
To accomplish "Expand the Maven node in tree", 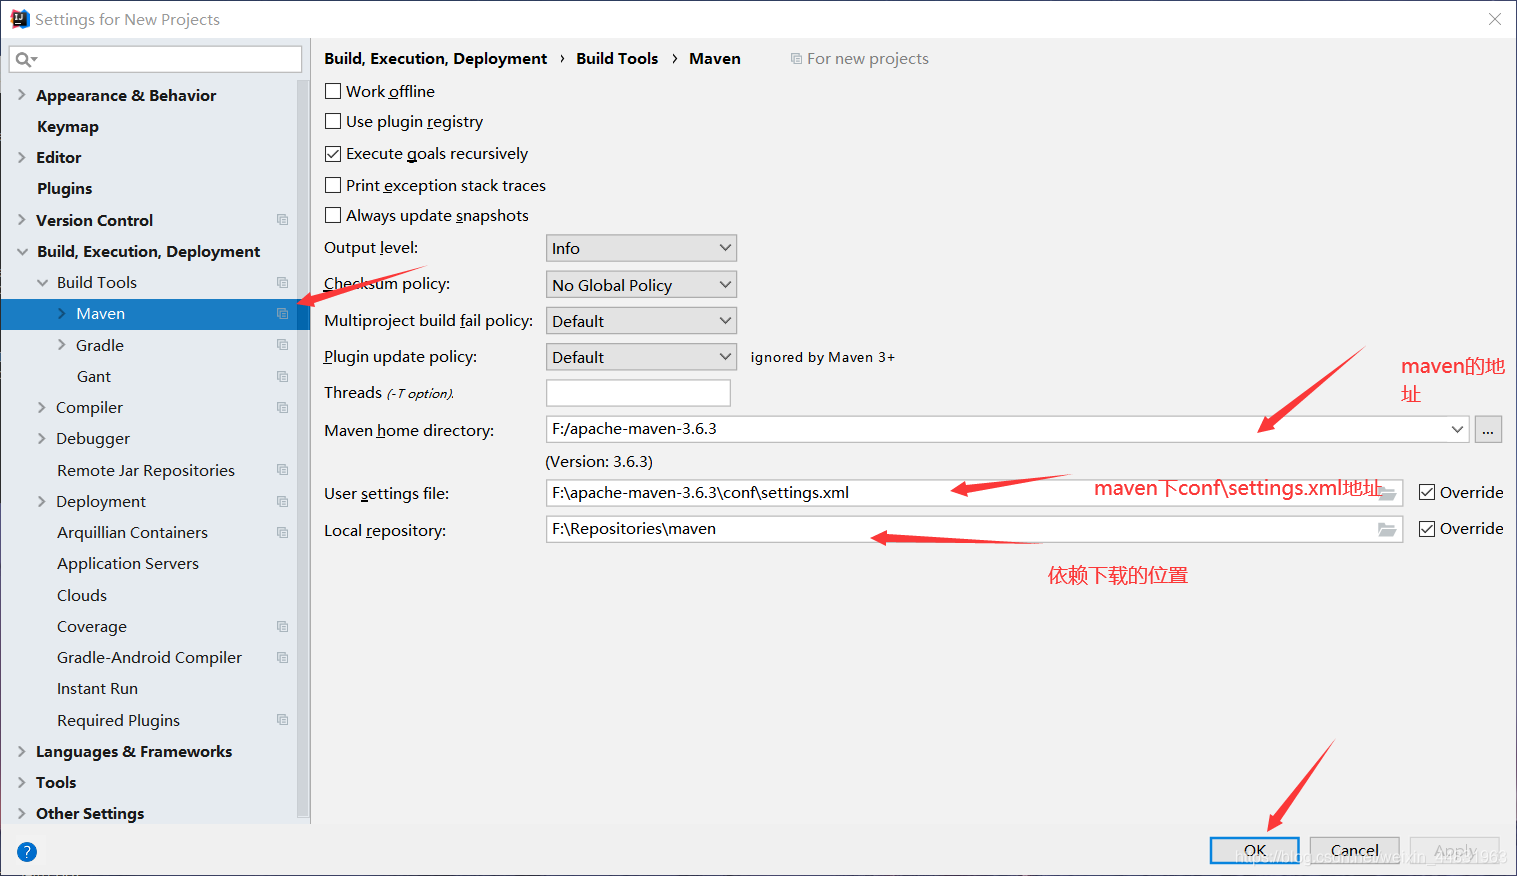I will [61, 313].
